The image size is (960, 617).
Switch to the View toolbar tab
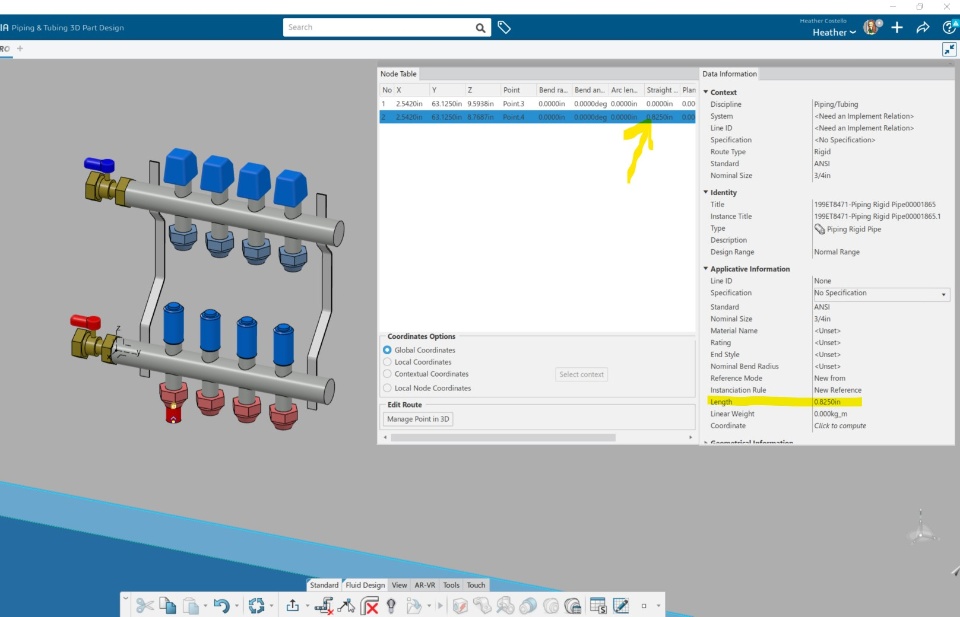click(399, 585)
